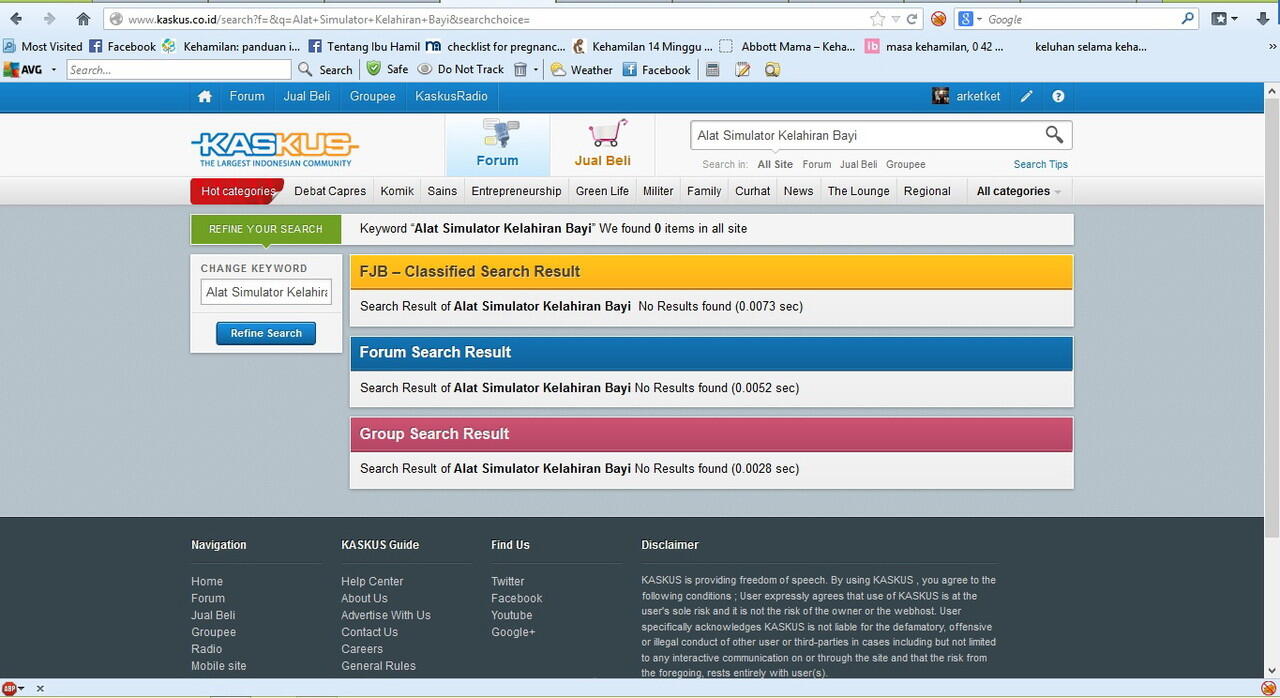
Task: Open the Komik category
Action: 397,191
